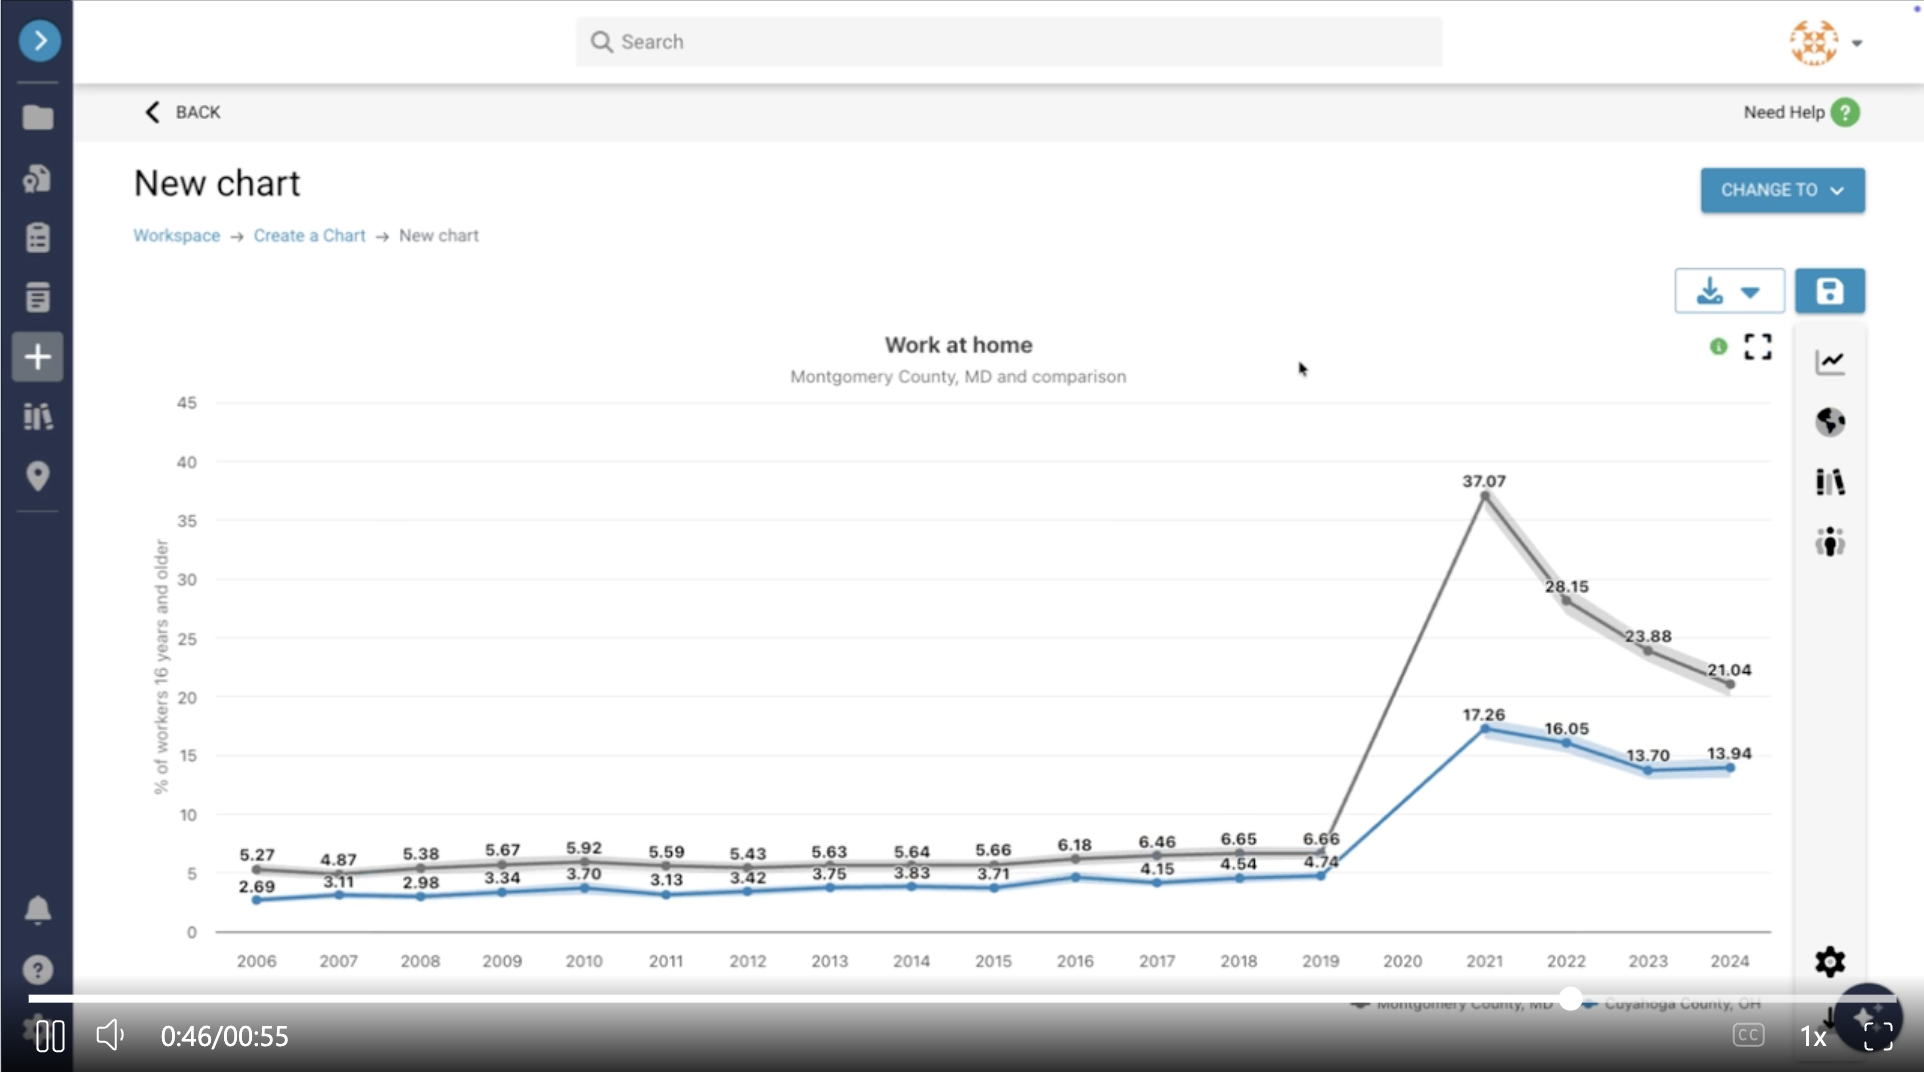Click inside the Search field
This screenshot has height=1072, width=1924.
pyautogui.click(x=1009, y=42)
